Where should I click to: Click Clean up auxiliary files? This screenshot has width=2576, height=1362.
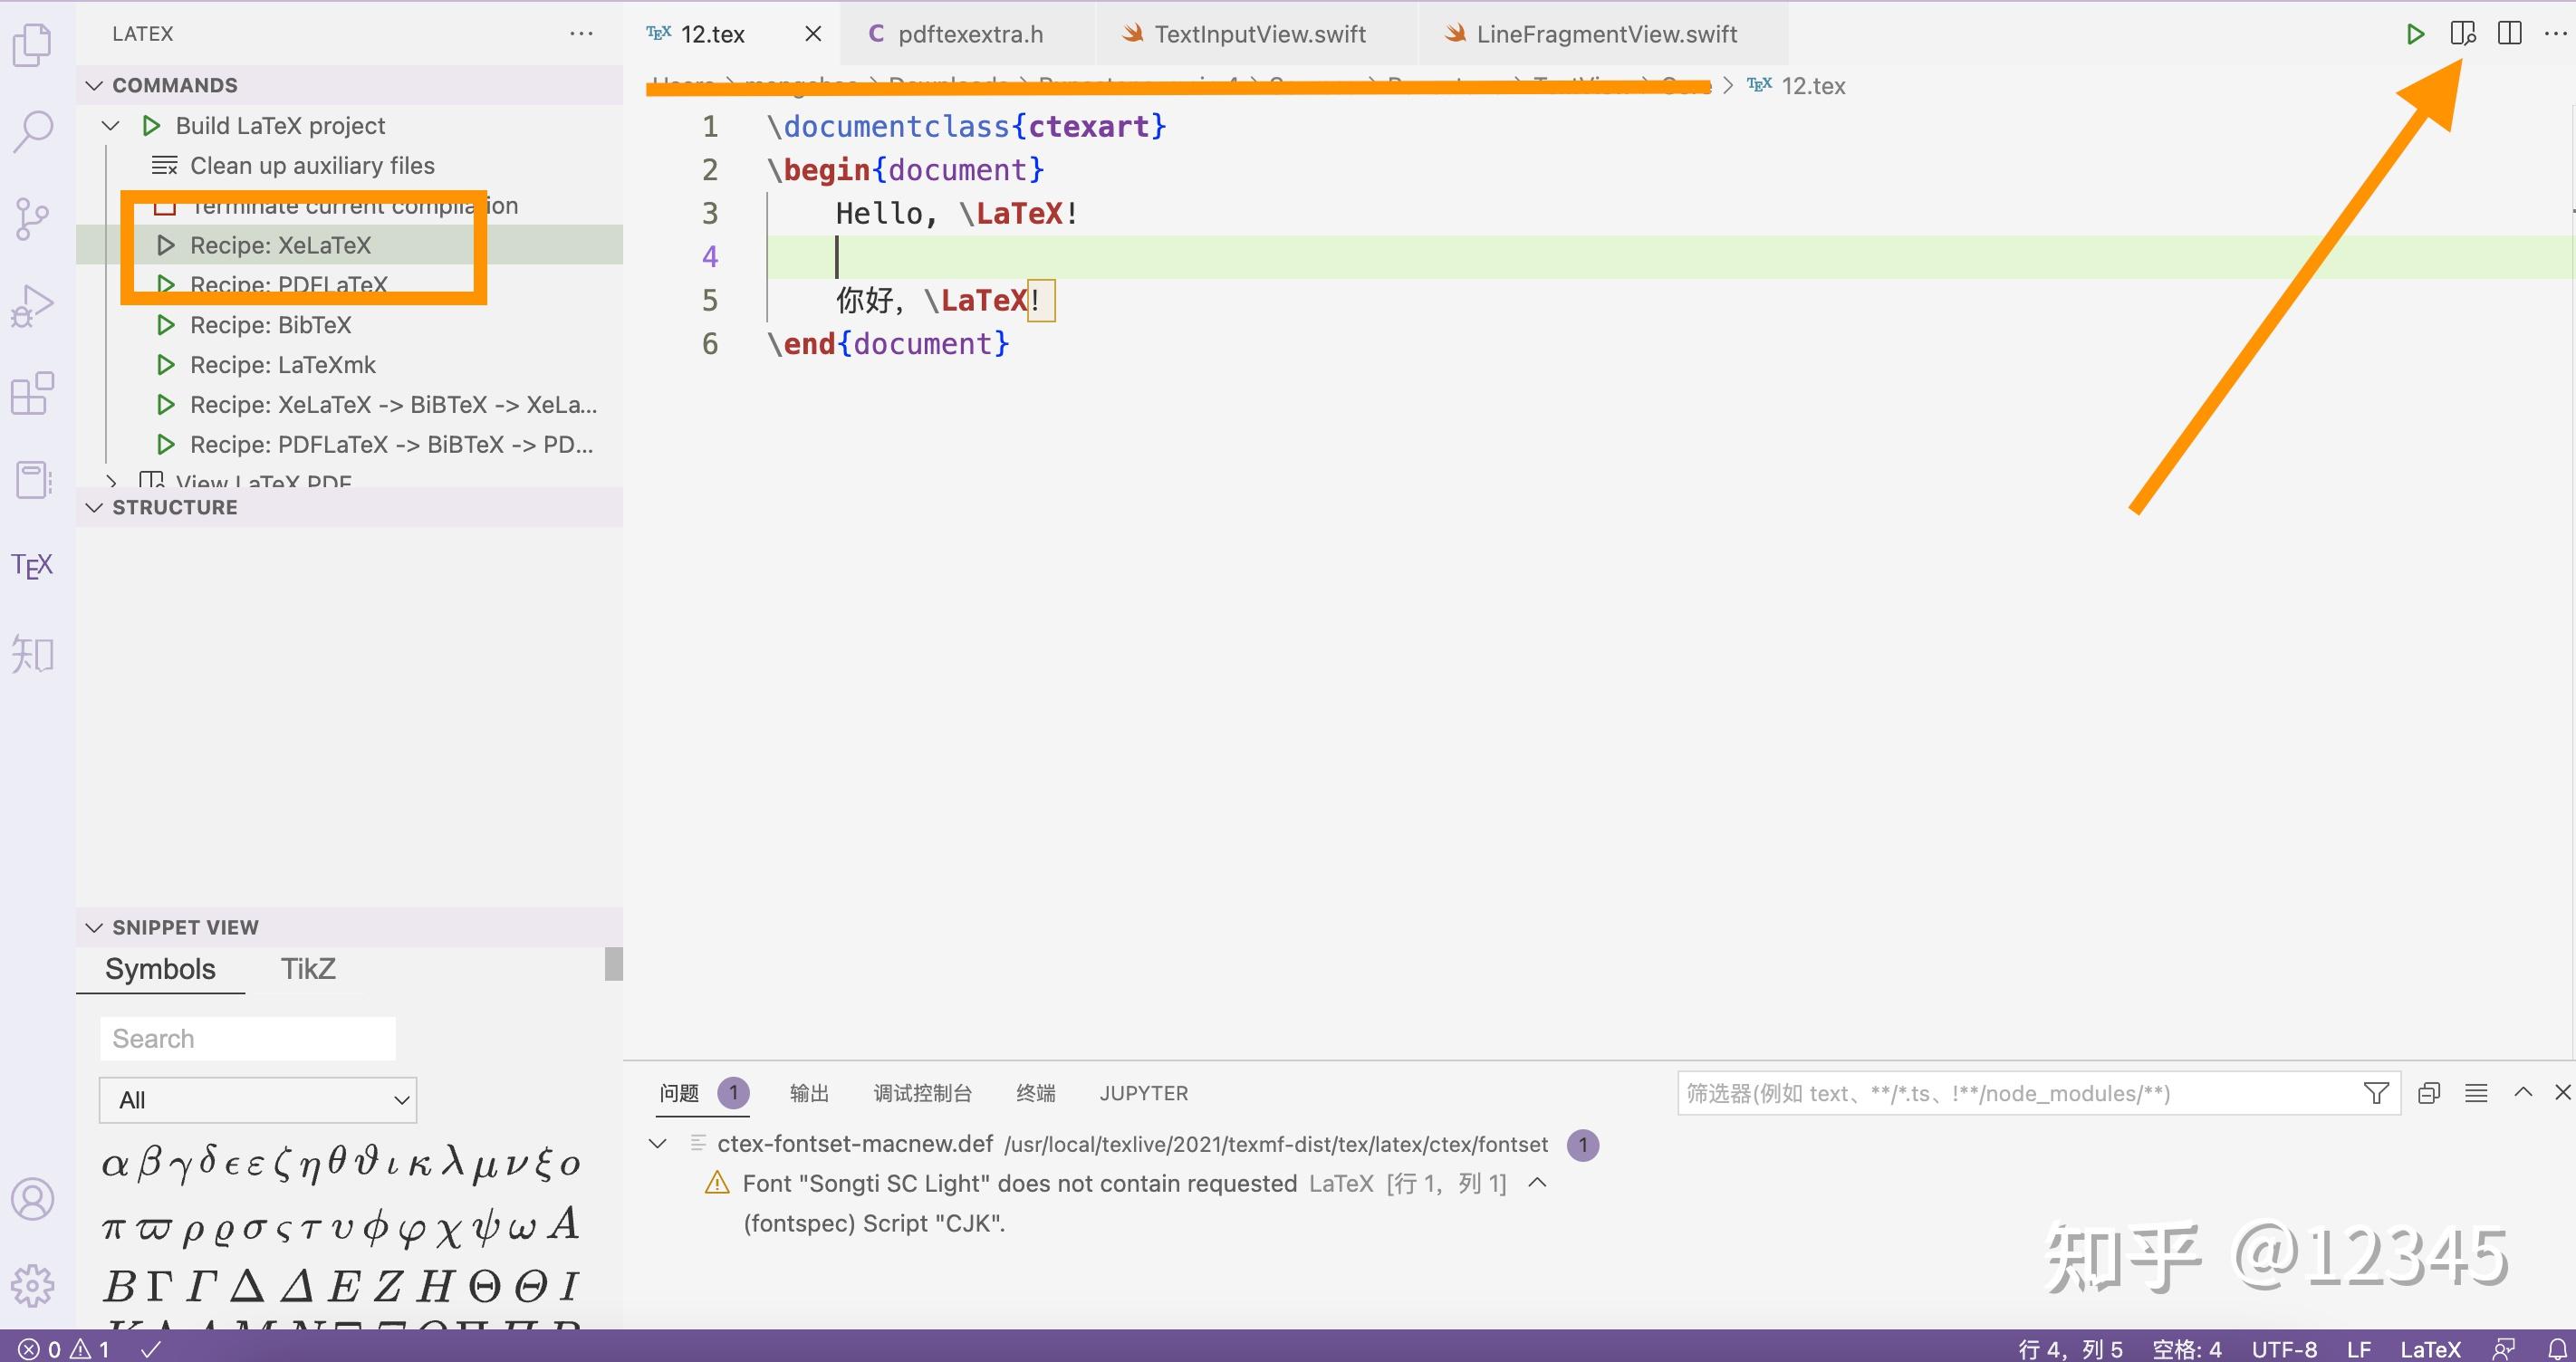312,166
